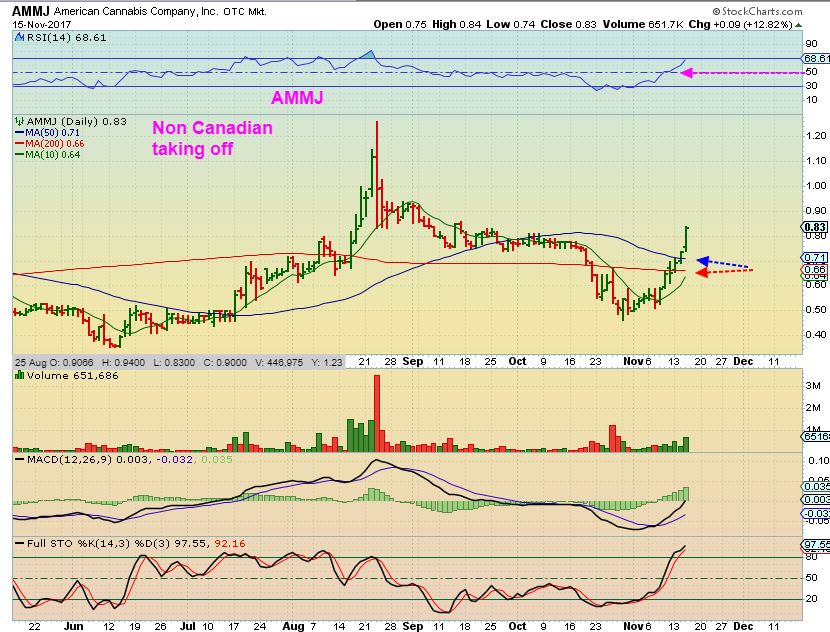The image size is (830, 632).
Task: Click the candlestick icon beside AMMJ (Daily)
Action: point(20,121)
